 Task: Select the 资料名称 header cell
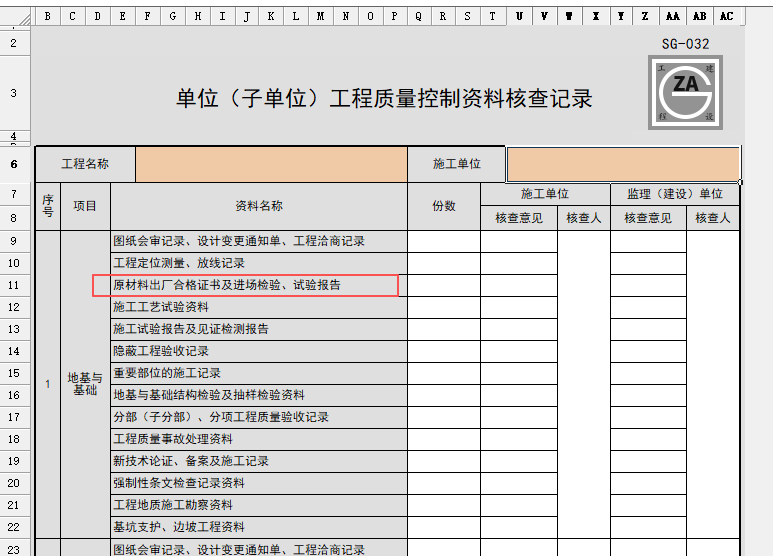258,206
